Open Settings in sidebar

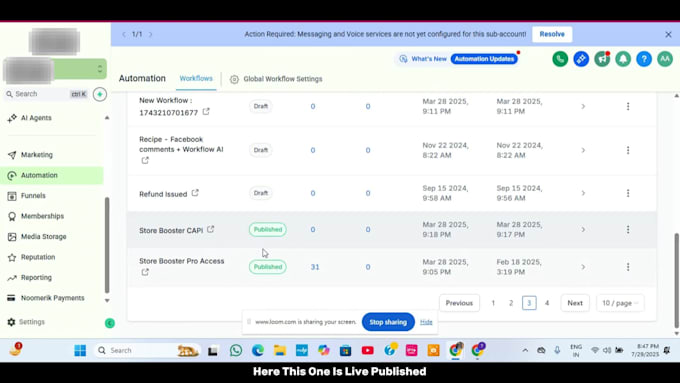pyautogui.click(x=26, y=322)
